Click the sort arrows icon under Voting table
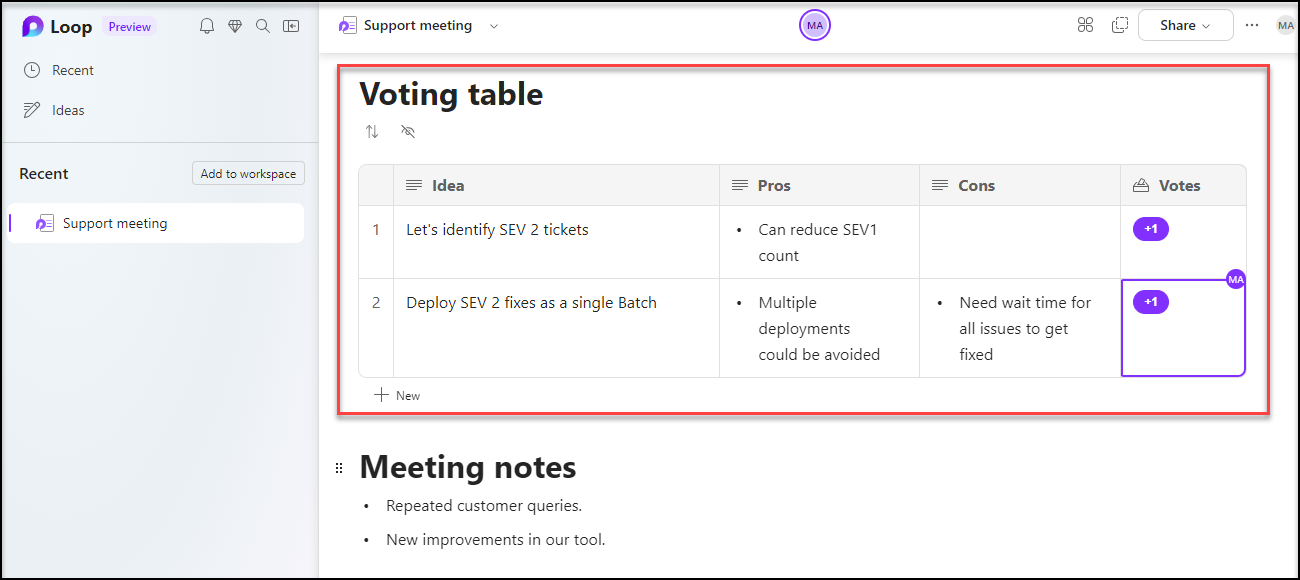Viewport: 1300px width, 580px height. point(372,132)
